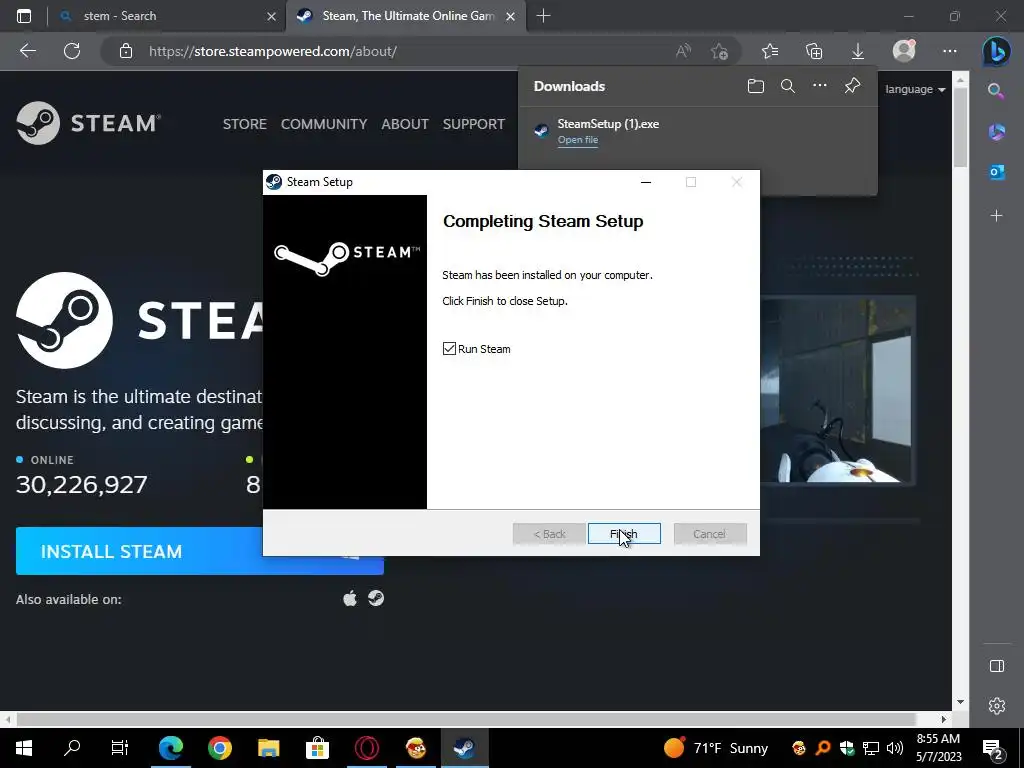Image resolution: width=1024 pixels, height=768 pixels.
Task: Click the browser back arrow
Action: (28, 51)
